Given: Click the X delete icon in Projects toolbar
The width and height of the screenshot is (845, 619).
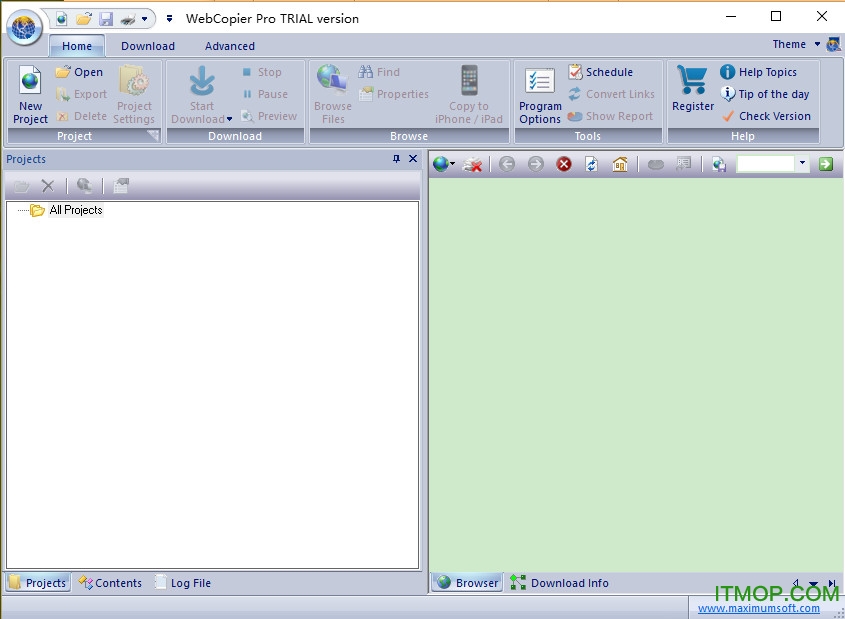Looking at the screenshot, I should [47, 186].
